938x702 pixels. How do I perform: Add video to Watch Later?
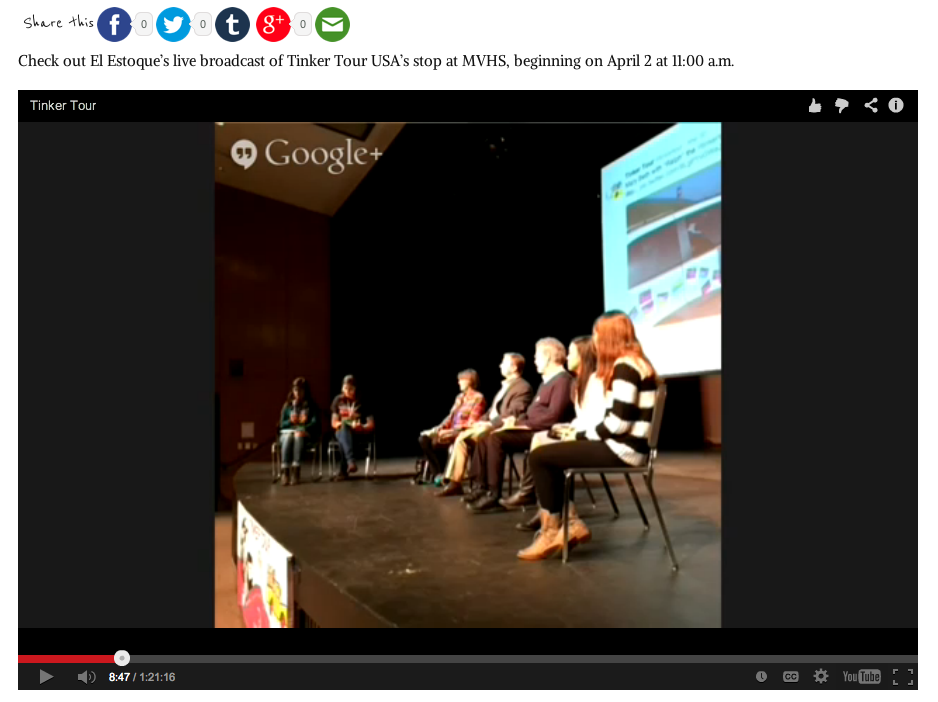click(x=761, y=677)
